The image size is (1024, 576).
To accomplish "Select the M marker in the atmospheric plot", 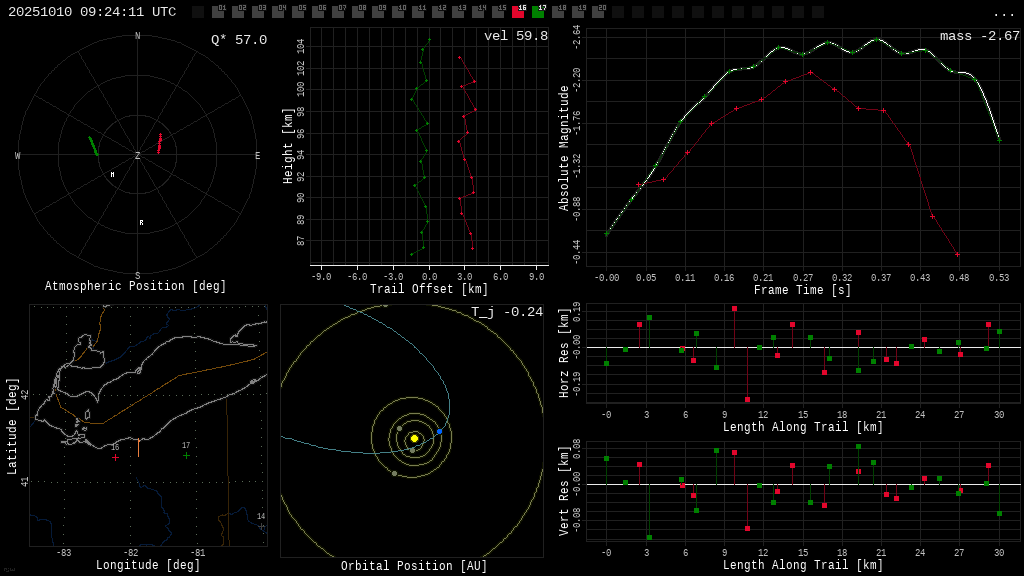I will [x=112, y=175].
